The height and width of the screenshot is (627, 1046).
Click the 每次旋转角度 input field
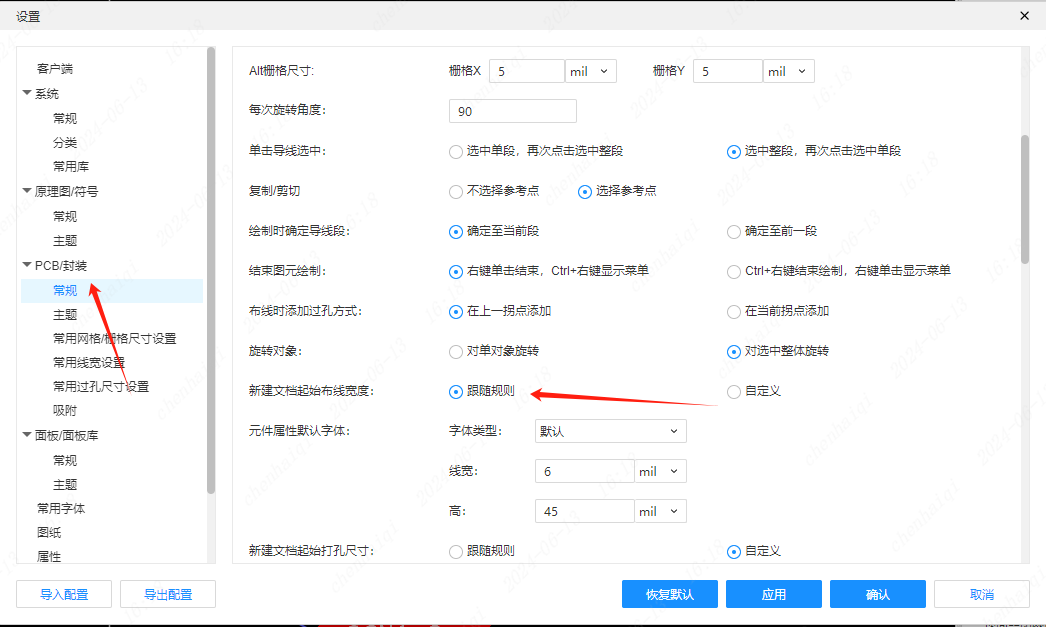pos(513,112)
